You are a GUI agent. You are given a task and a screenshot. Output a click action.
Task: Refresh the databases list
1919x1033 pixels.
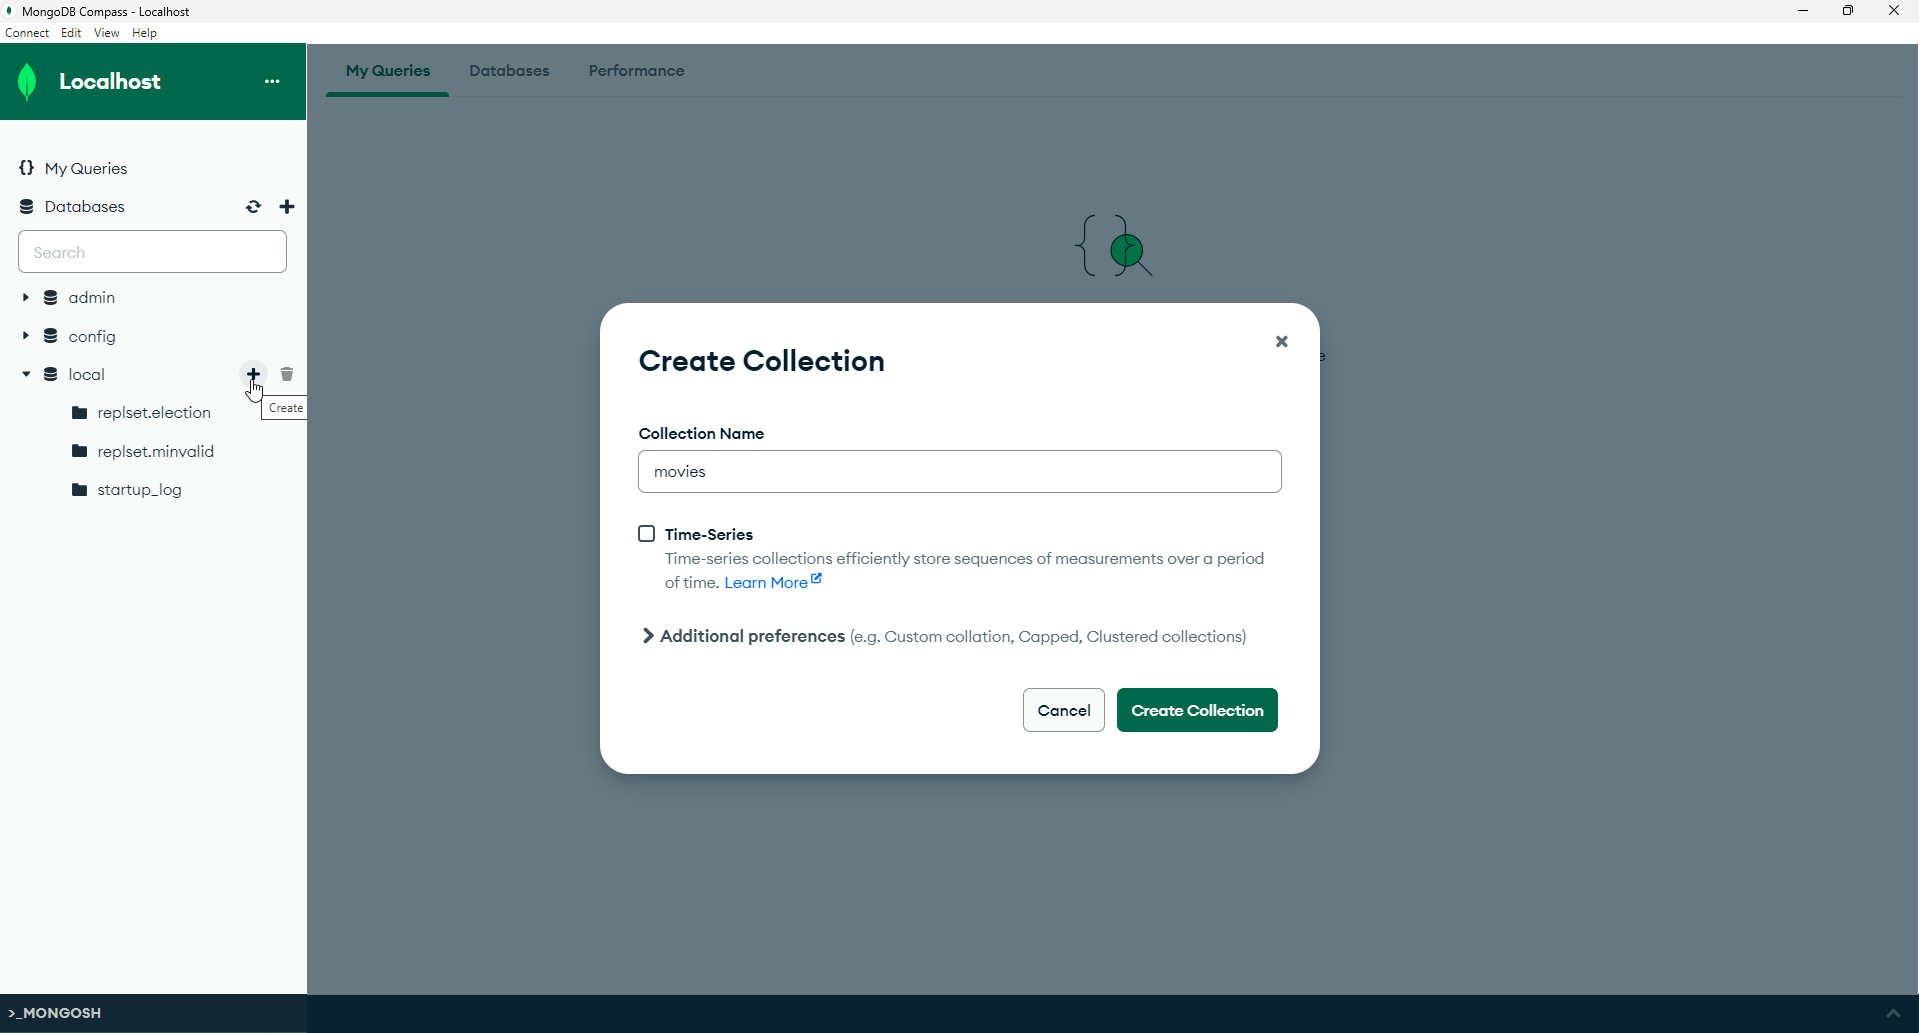click(253, 206)
